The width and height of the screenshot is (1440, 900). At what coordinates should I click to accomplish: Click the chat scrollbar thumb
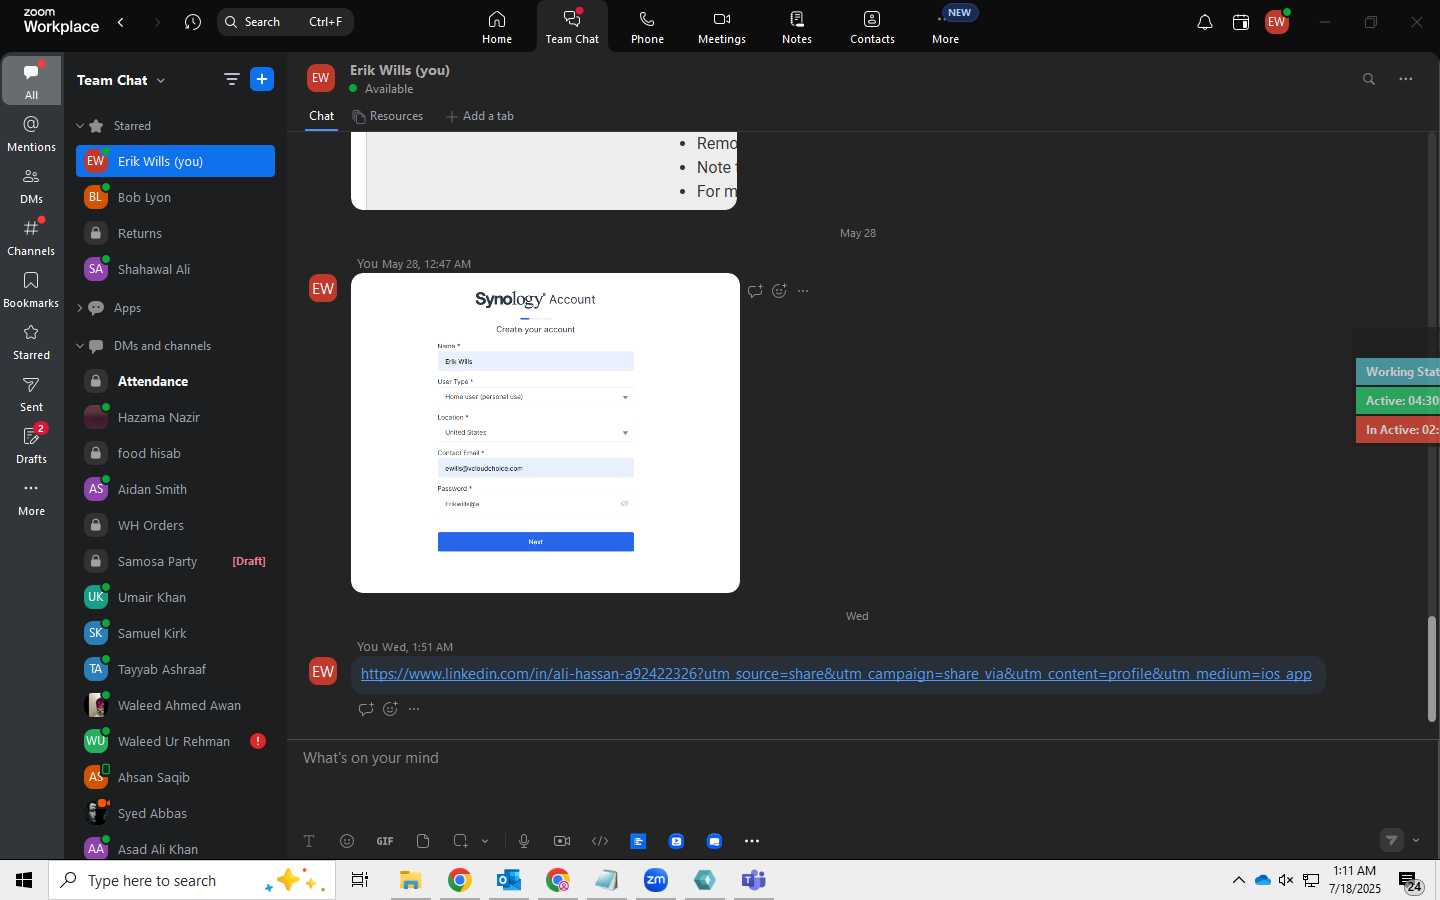point(1431,668)
